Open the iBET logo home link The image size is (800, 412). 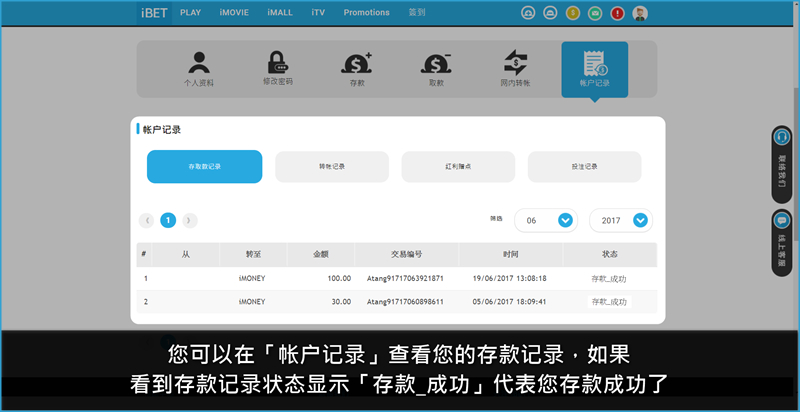(x=154, y=13)
